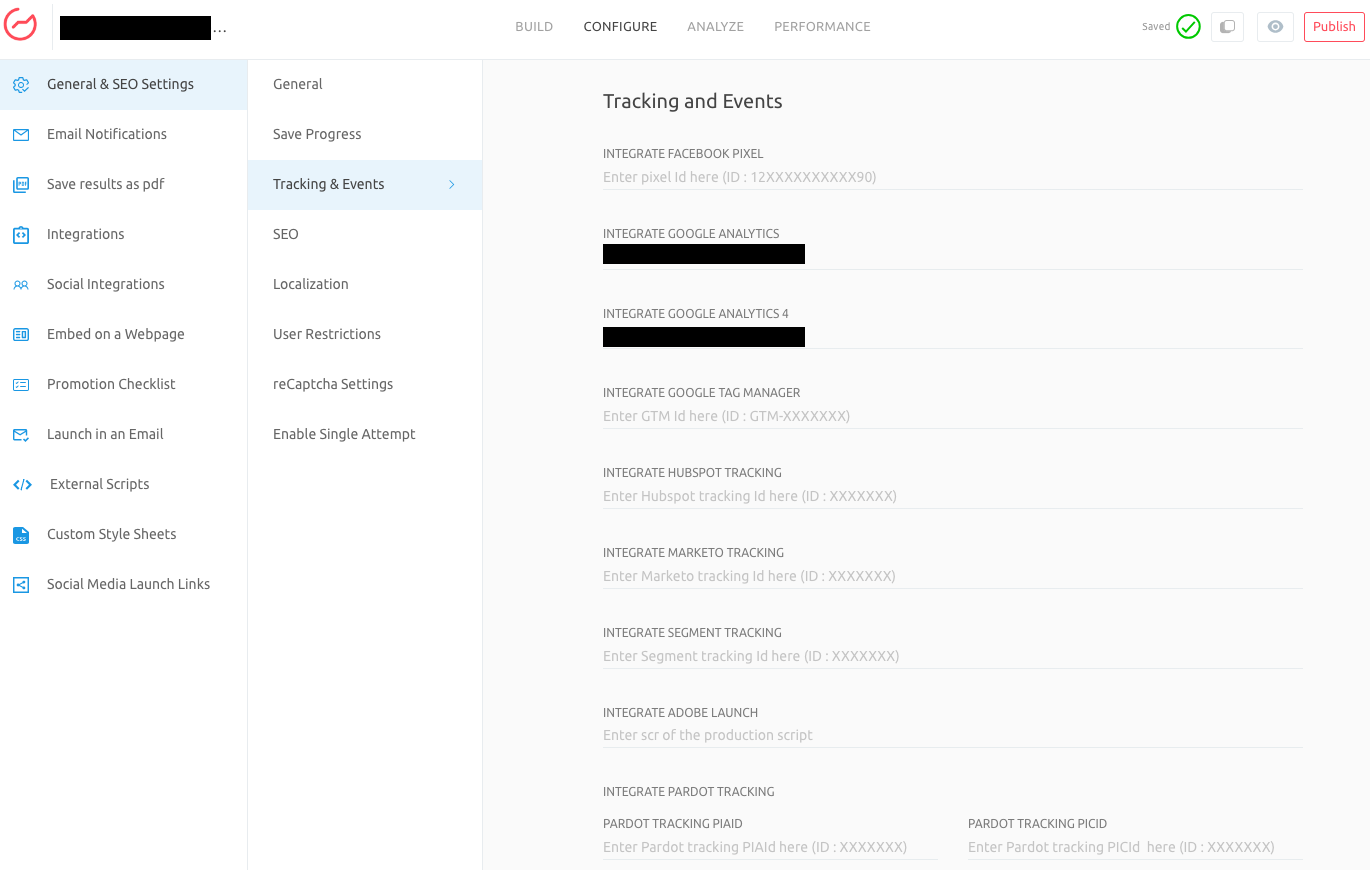1370x870 pixels.
Task: Select Embed on a Webpage
Action: (x=123, y=335)
